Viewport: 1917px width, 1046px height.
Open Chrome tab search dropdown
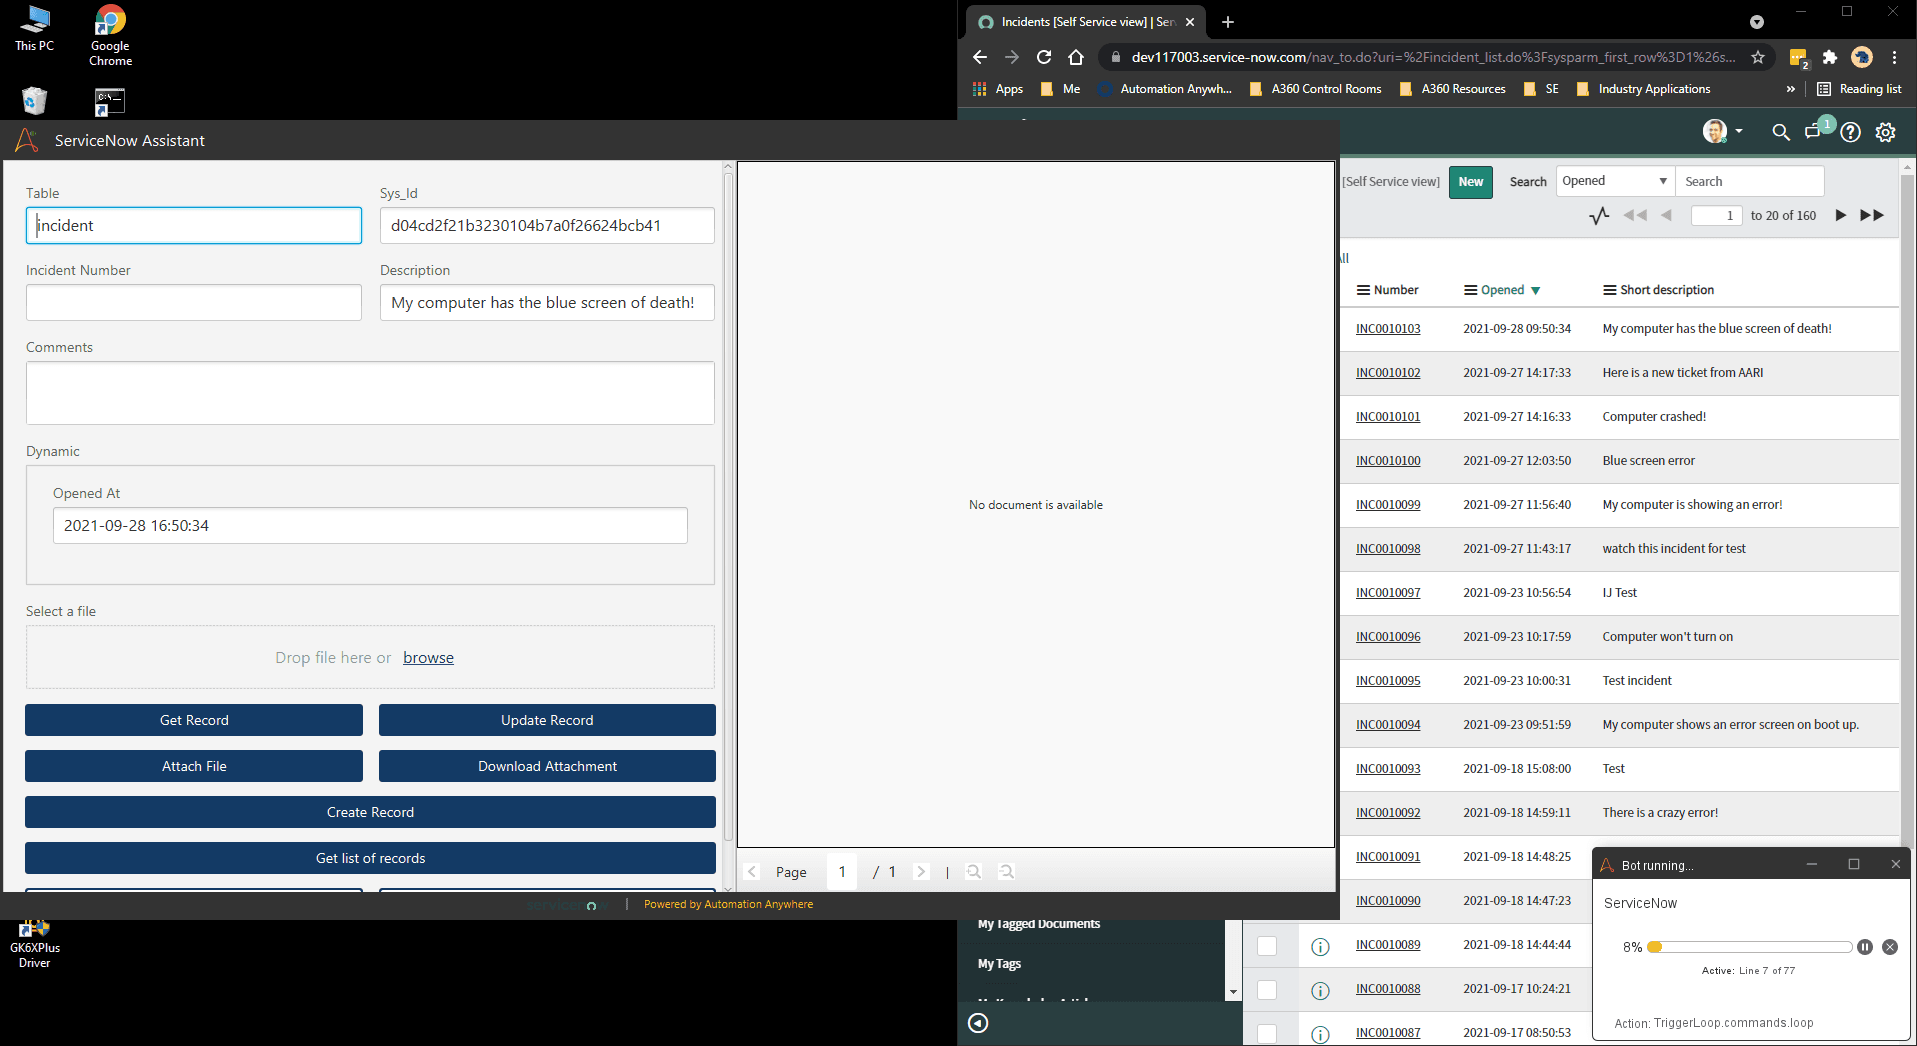(x=1757, y=22)
